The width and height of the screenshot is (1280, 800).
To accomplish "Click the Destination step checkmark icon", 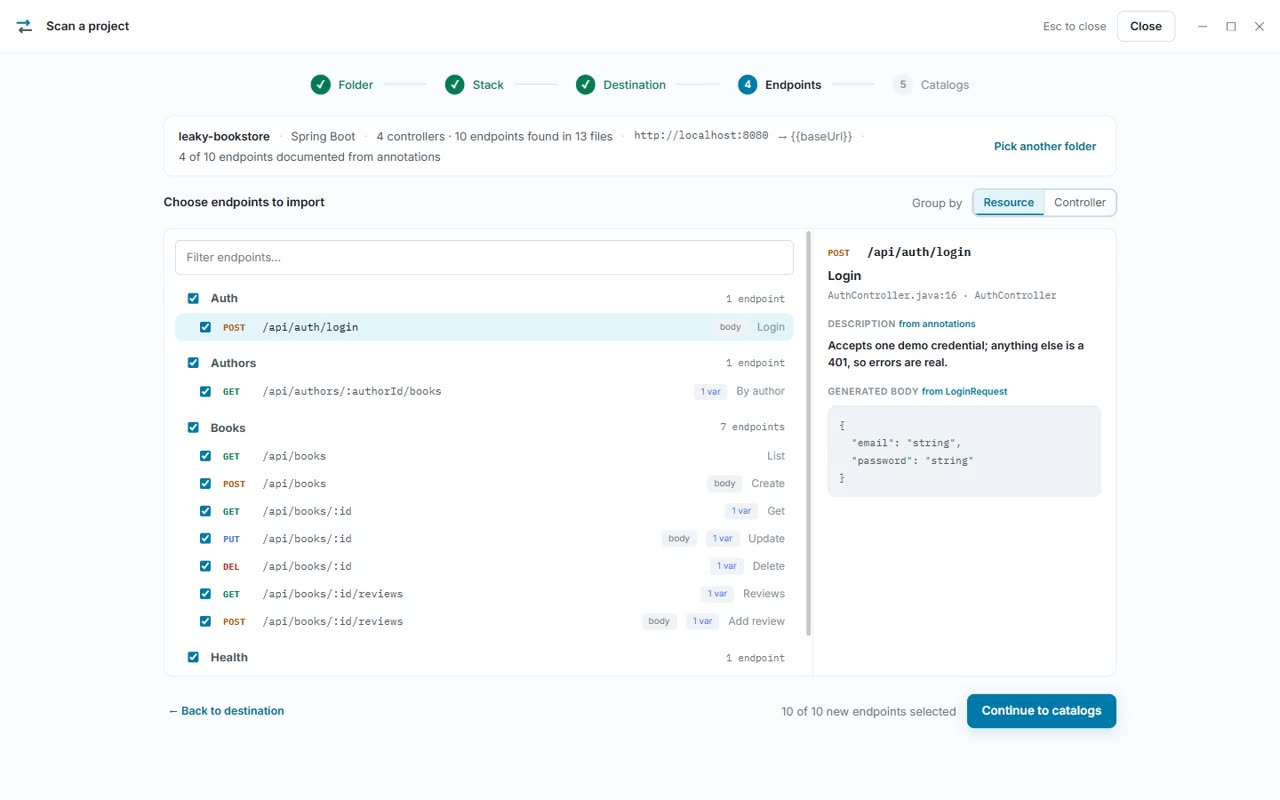I will 585,85.
